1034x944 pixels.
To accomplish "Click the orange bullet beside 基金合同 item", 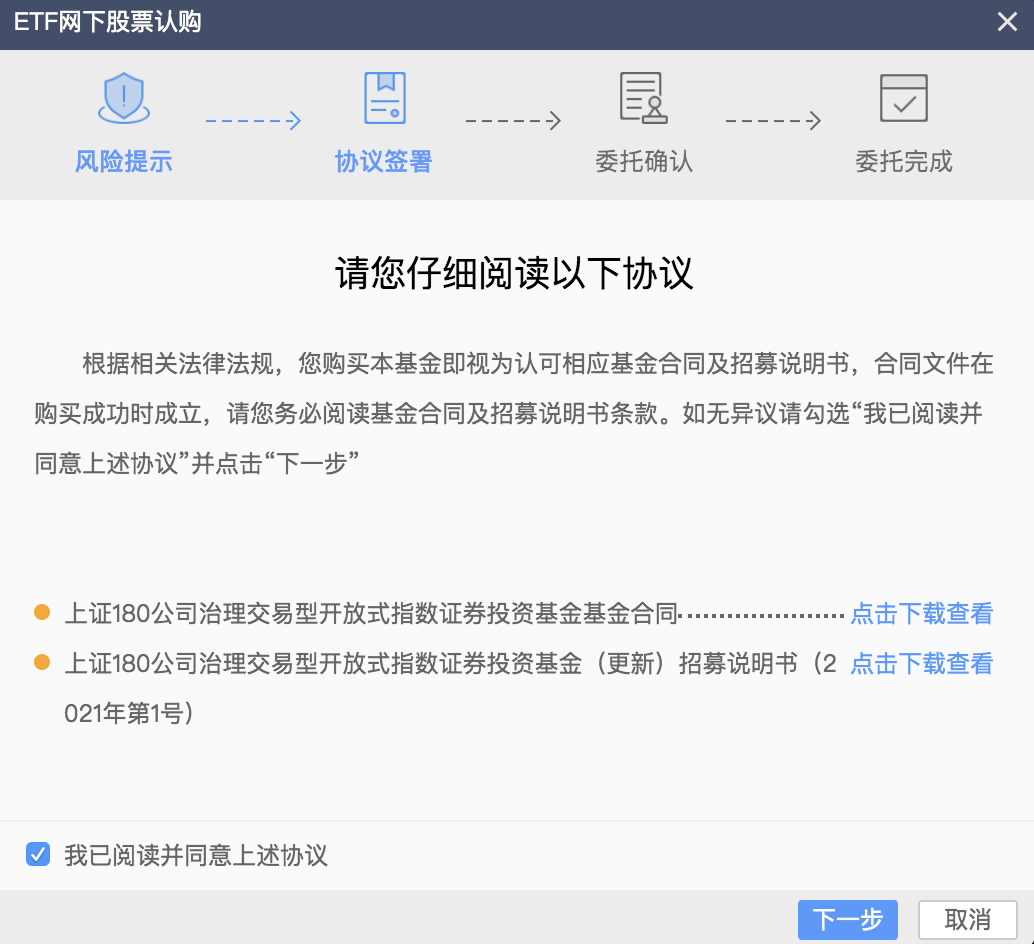I will [x=42, y=612].
